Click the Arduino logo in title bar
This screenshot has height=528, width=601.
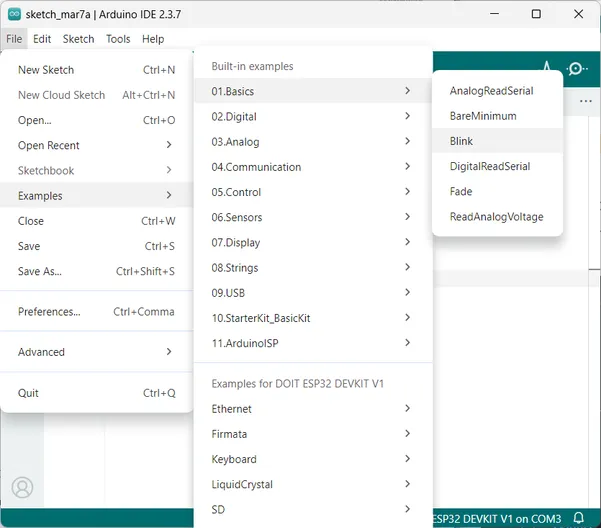point(14,14)
